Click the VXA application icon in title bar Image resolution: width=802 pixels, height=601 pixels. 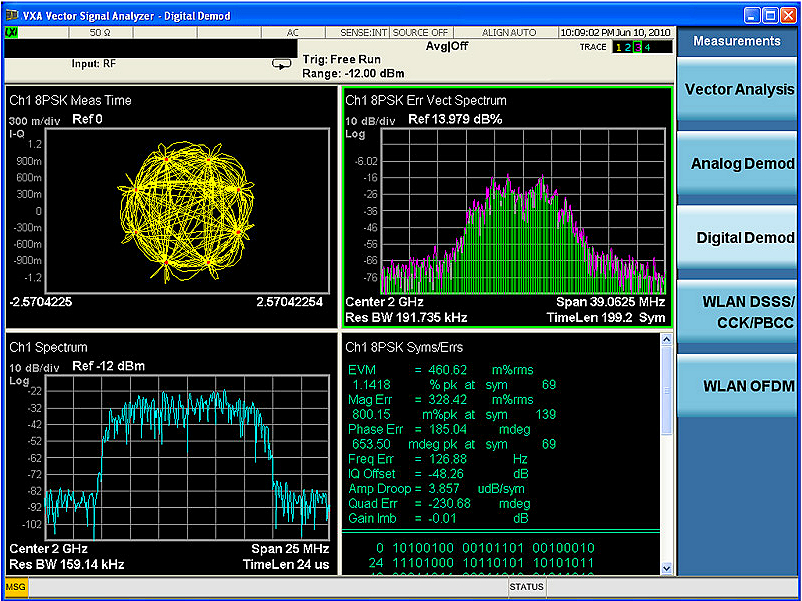[x=10, y=16]
